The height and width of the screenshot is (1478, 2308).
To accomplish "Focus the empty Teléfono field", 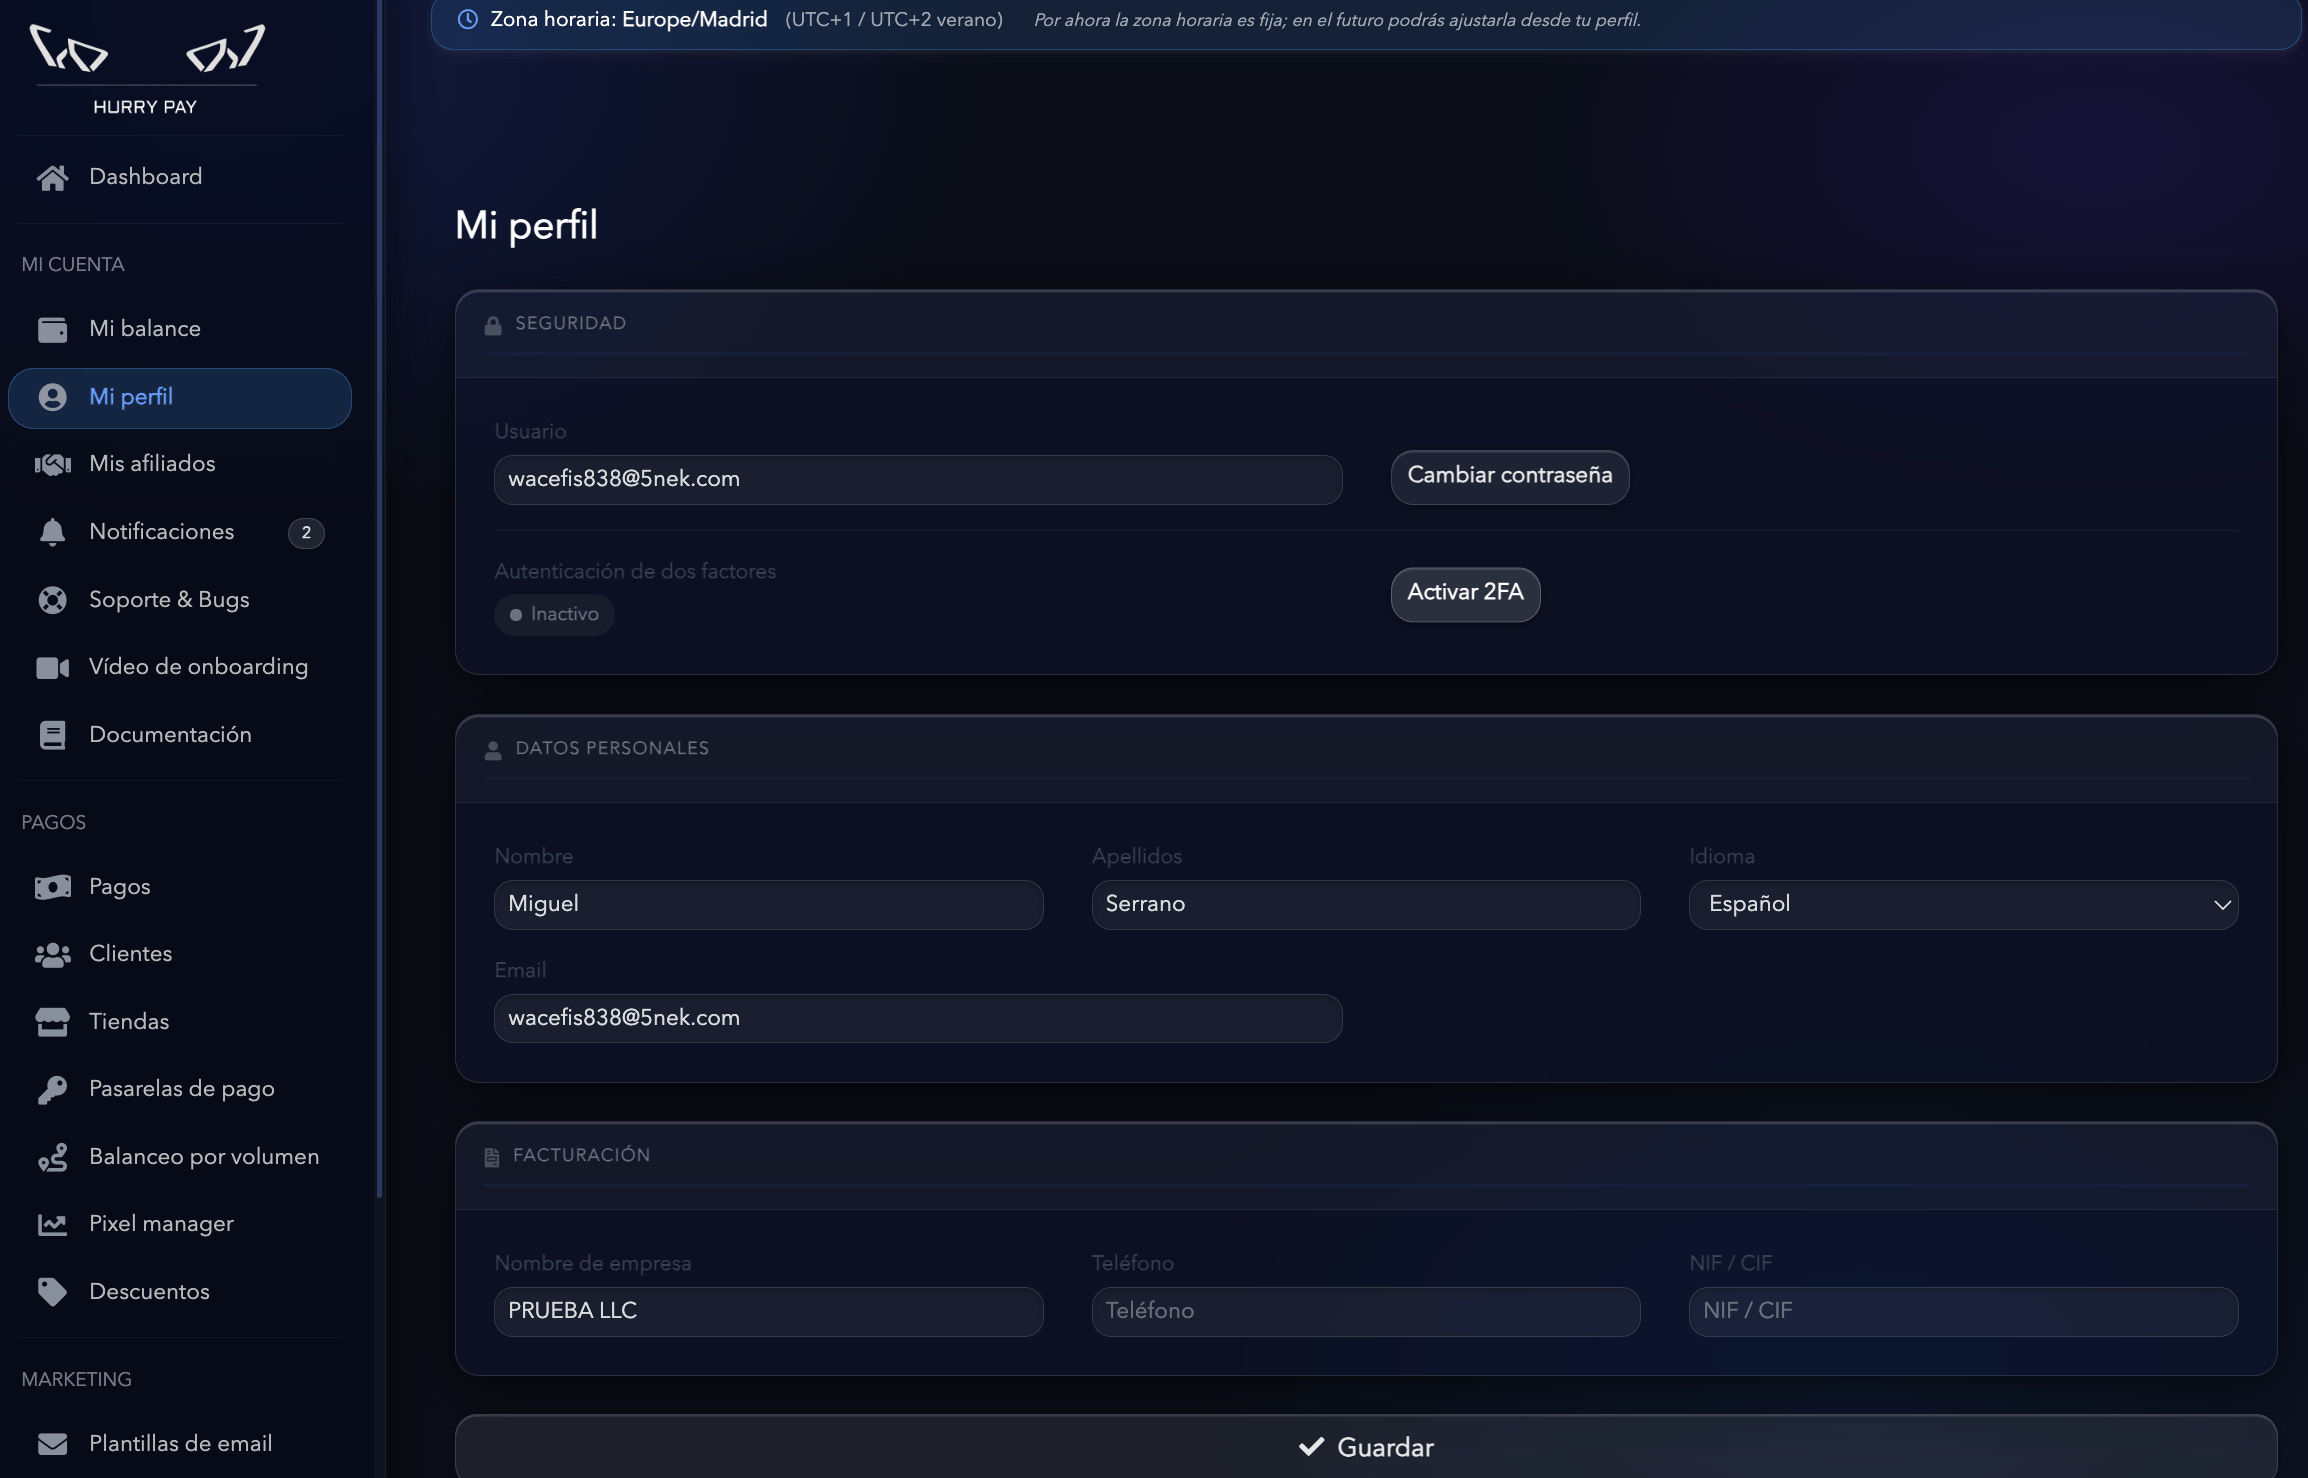I will pyautogui.click(x=1366, y=1312).
